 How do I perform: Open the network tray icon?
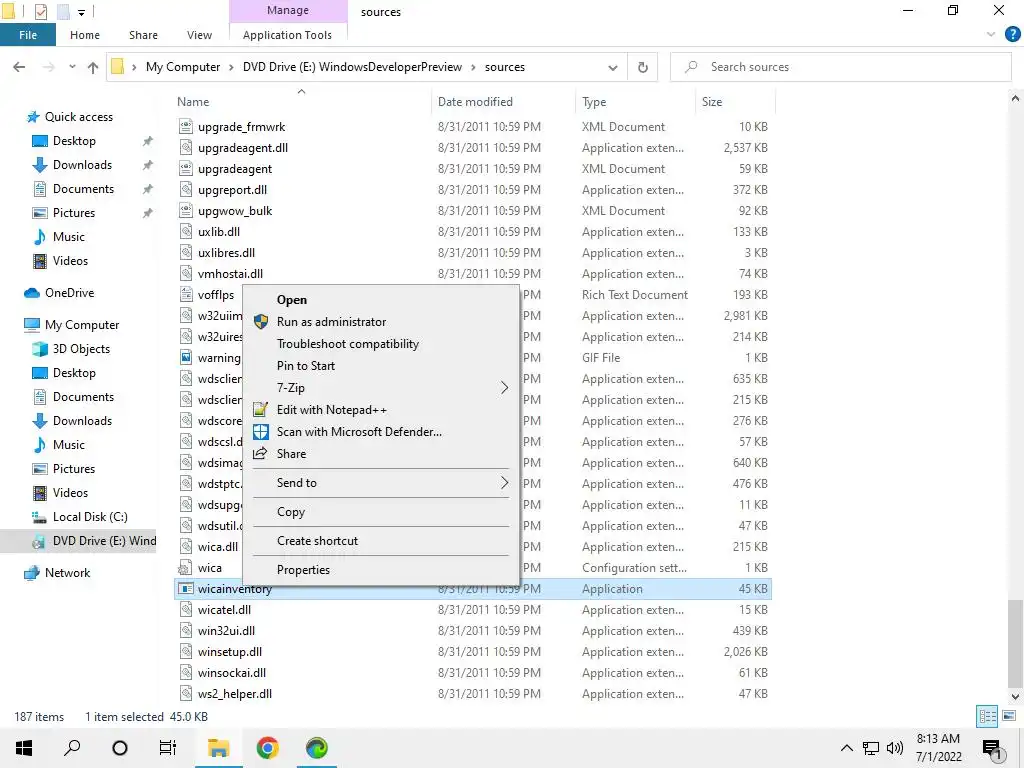(871, 748)
